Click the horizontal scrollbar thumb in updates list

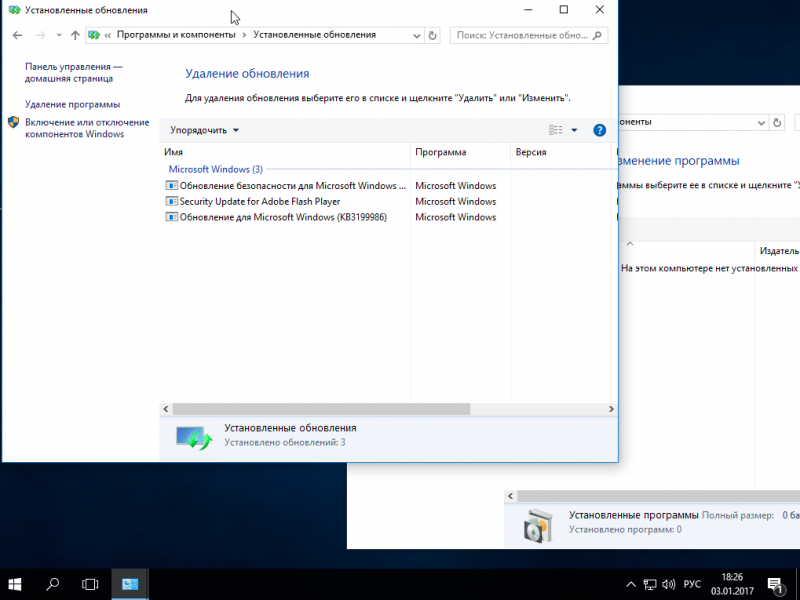tap(321, 409)
